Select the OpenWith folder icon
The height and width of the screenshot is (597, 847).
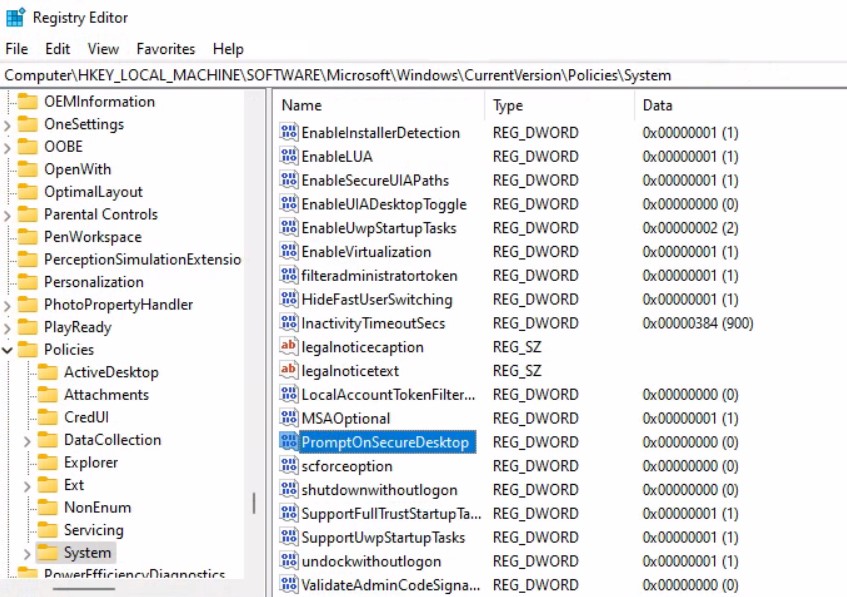(x=28, y=169)
